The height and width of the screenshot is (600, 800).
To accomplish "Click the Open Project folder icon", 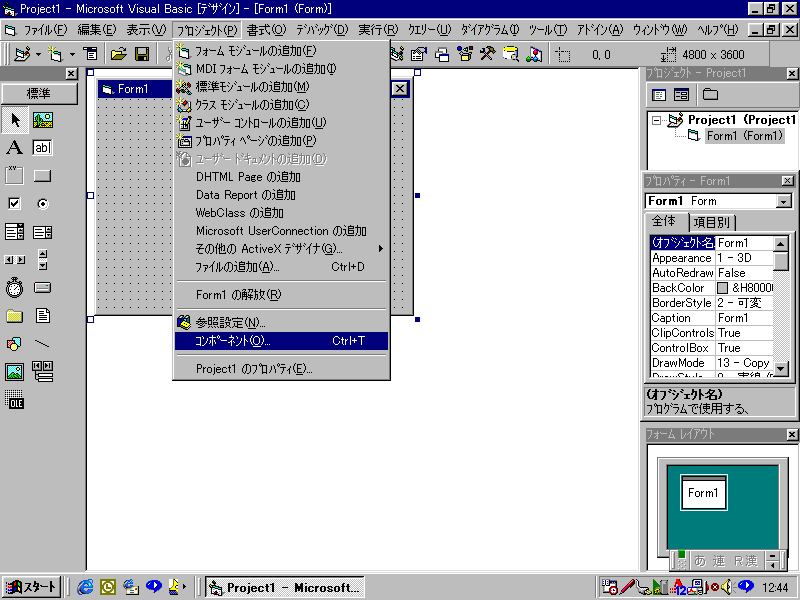I will (118, 54).
